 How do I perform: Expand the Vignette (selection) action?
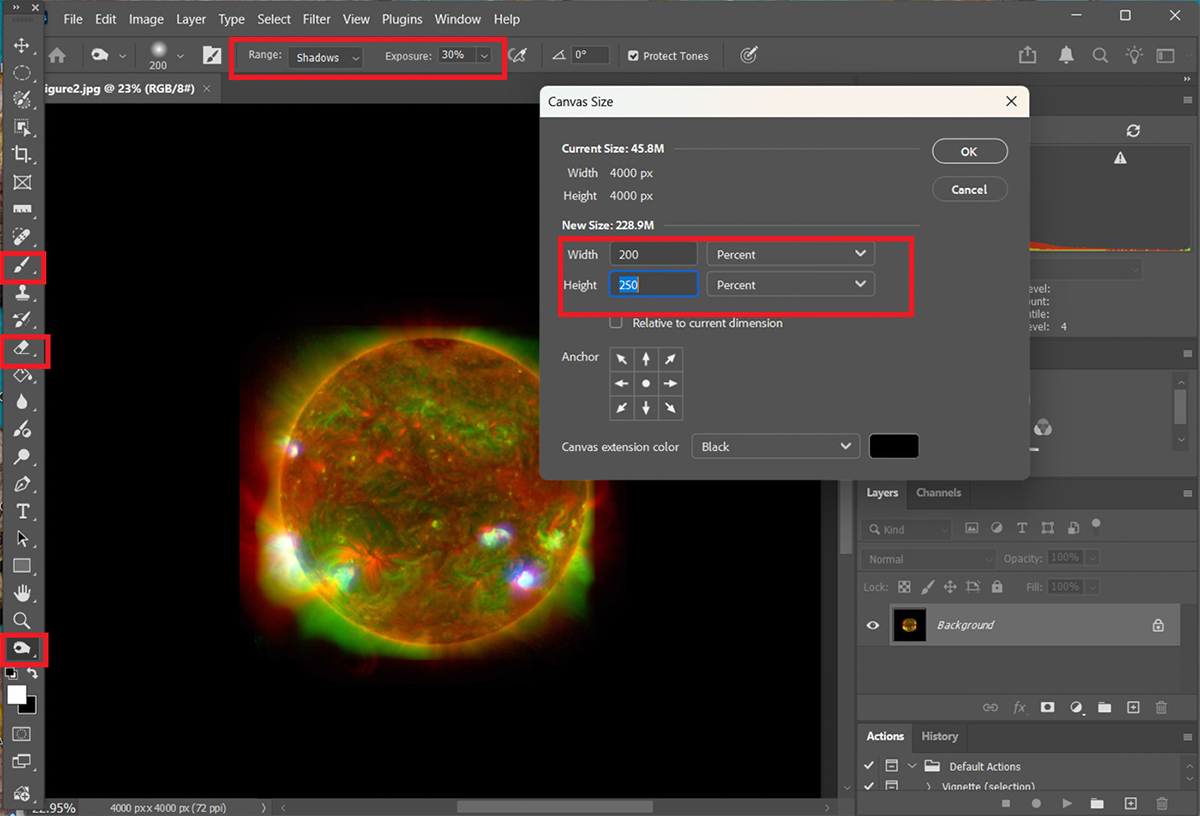[x=928, y=787]
